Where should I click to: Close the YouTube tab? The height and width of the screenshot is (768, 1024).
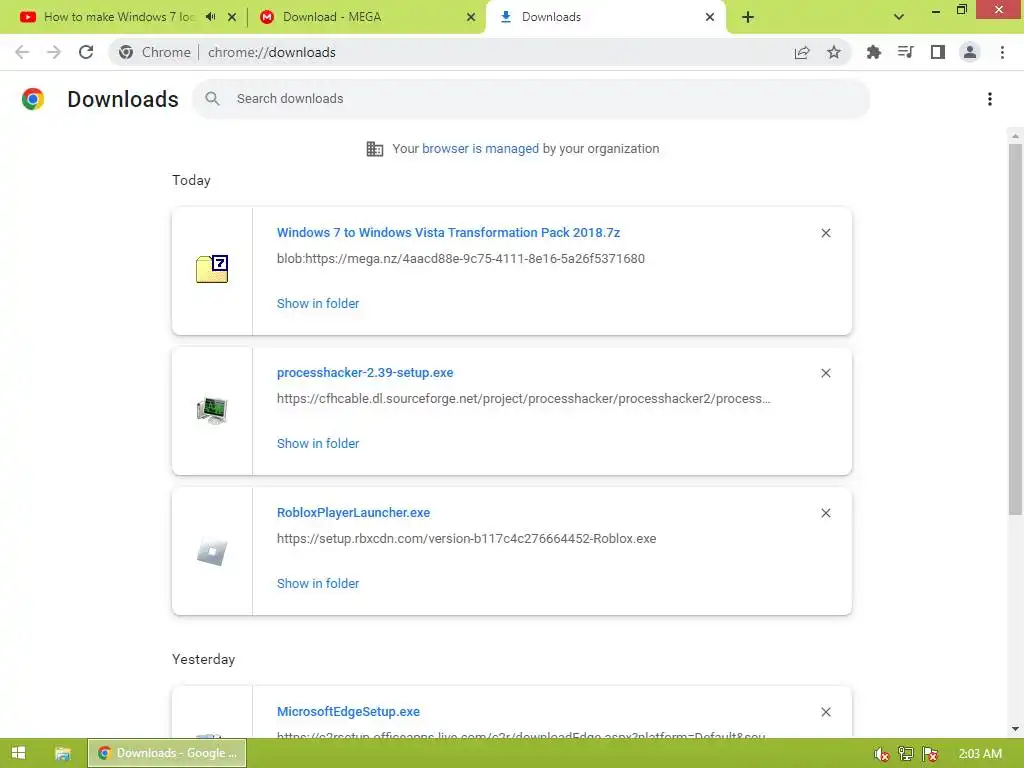[232, 17]
